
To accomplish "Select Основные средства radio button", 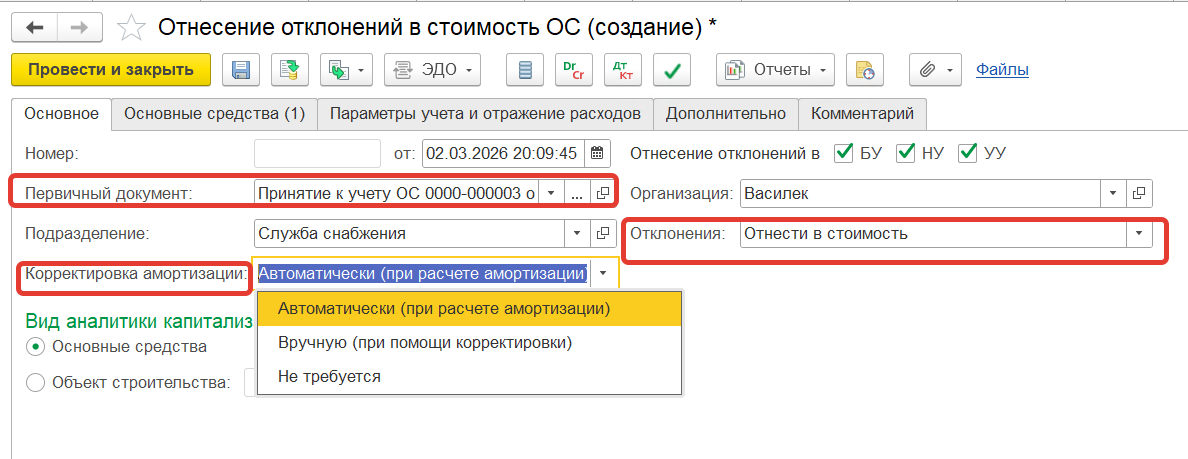I will [x=35, y=347].
